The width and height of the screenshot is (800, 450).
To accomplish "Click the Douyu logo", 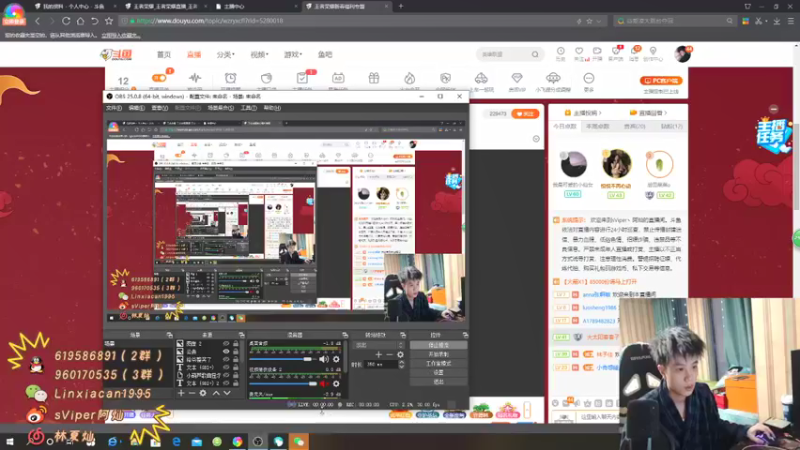I will point(116,55).
